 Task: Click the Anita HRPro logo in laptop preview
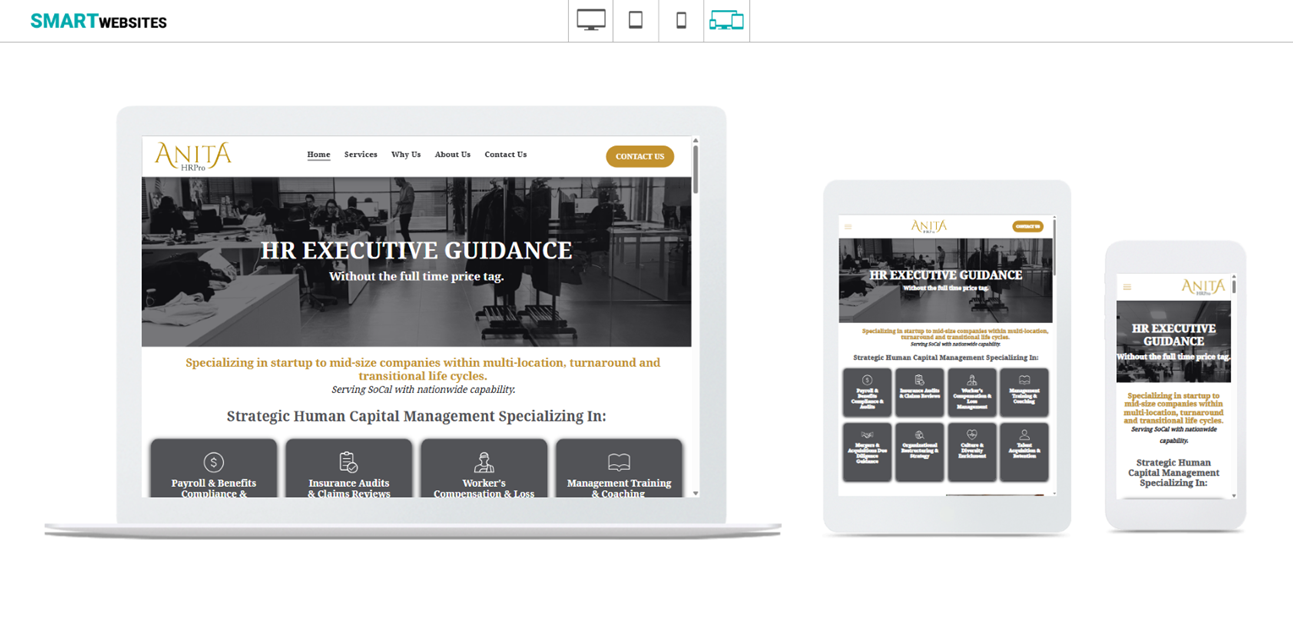point(193,156)
